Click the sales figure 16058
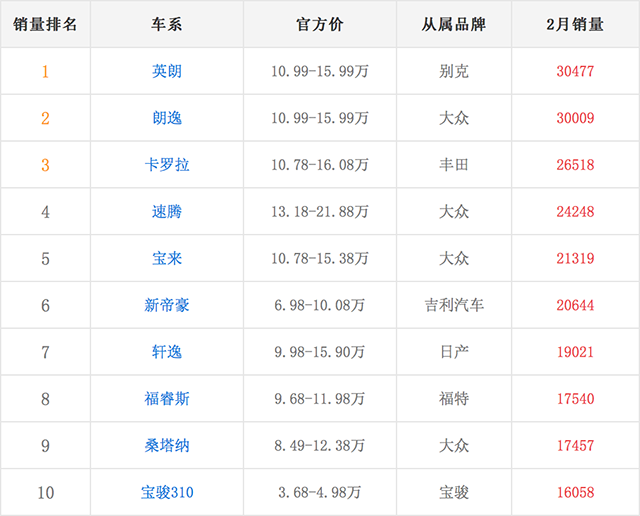This screenshot has width=640, height=516. (576, 492)
